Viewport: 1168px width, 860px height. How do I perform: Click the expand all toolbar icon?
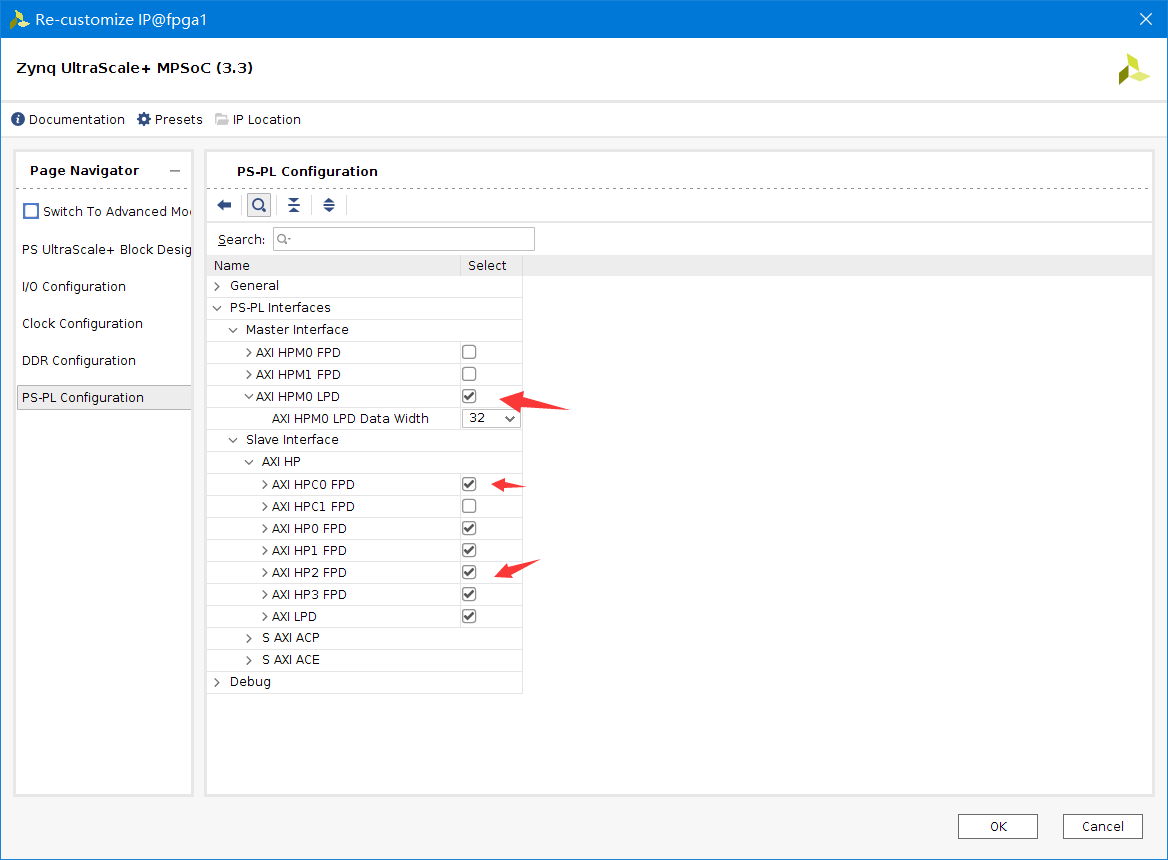pyautogui.click(x=328, y=206)
